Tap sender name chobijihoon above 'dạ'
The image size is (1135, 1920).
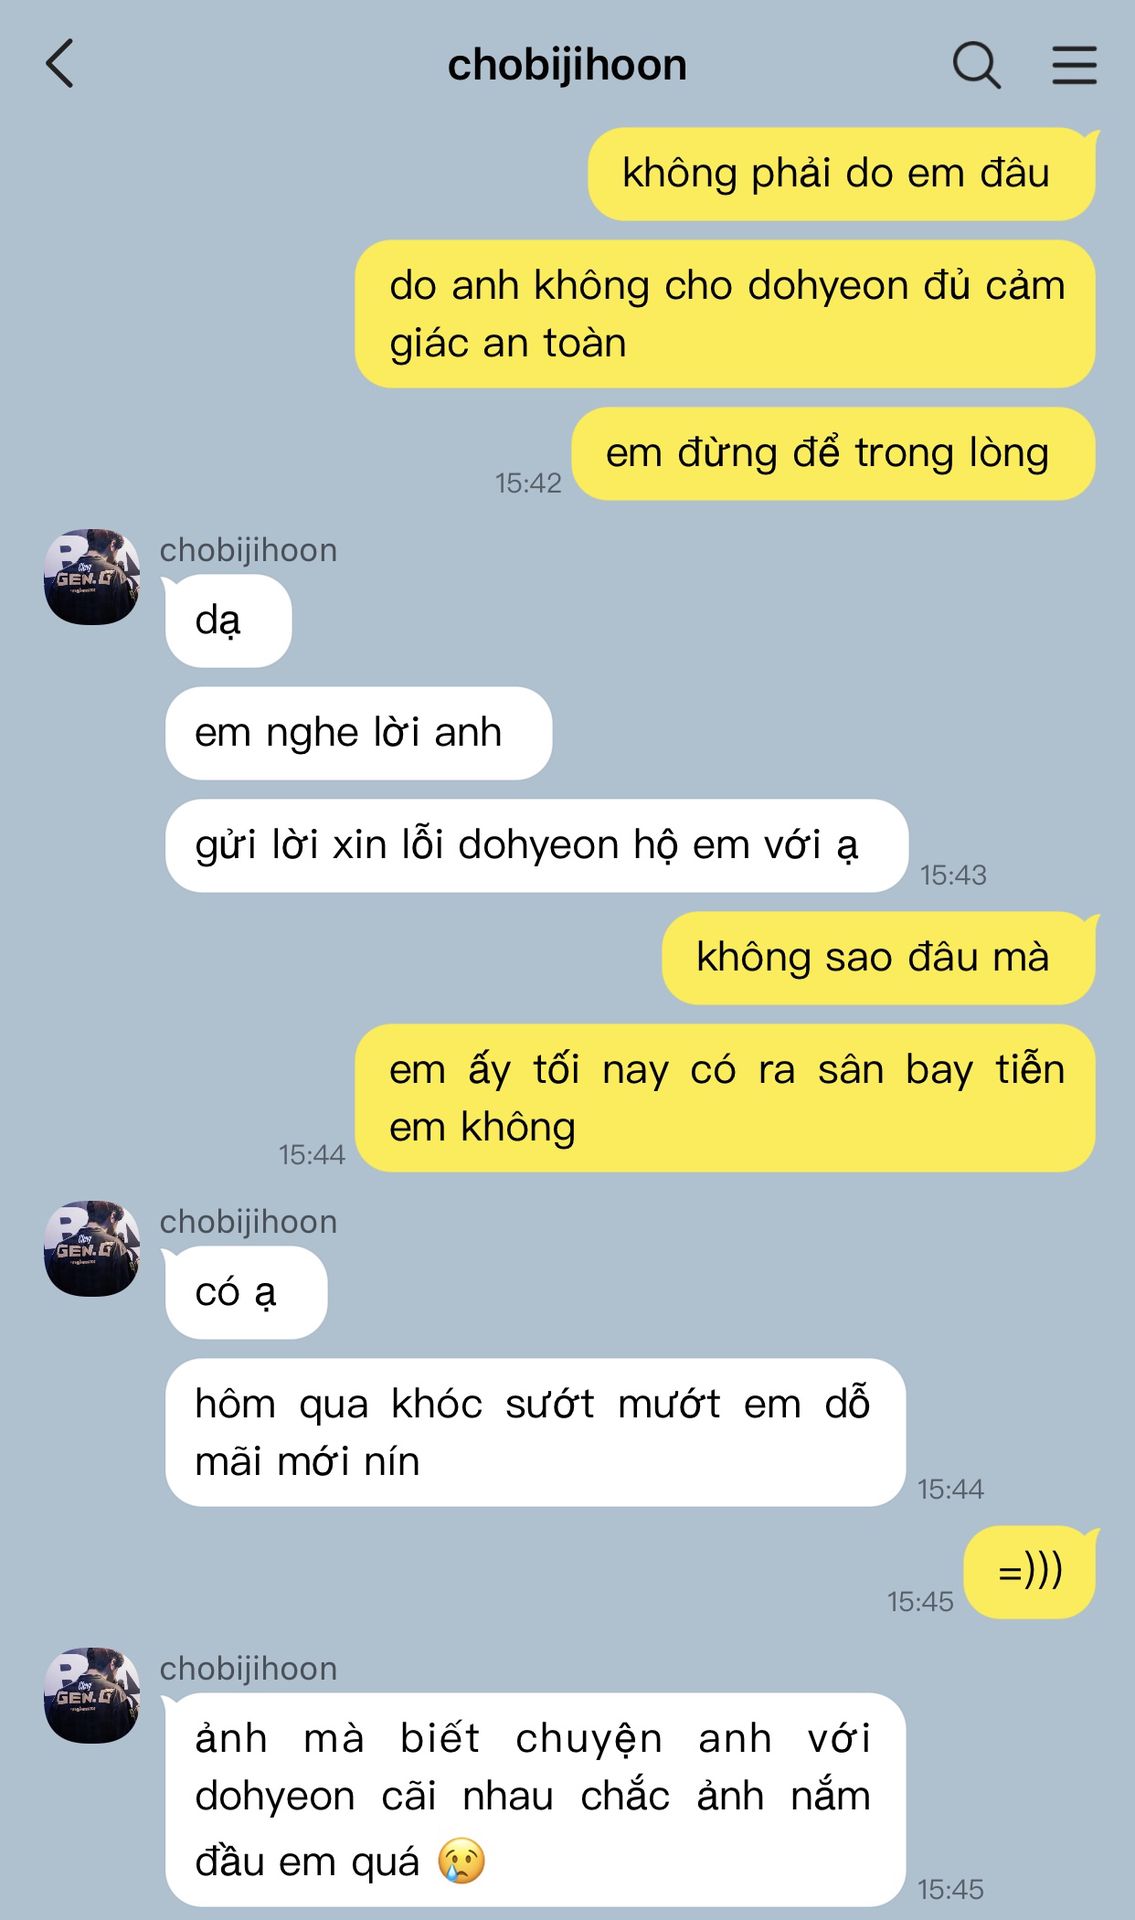pos(248,550)
